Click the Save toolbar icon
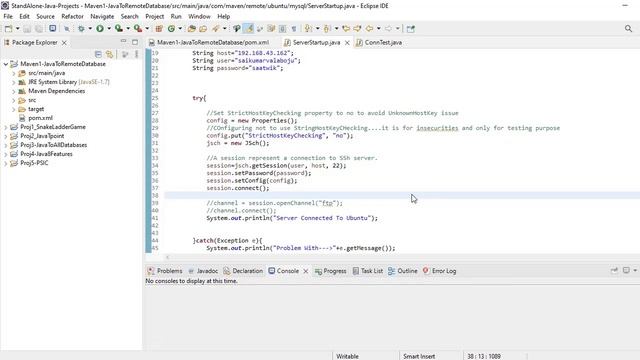Image resolution: width=640 pixels, height=360 pixels. 27,29
